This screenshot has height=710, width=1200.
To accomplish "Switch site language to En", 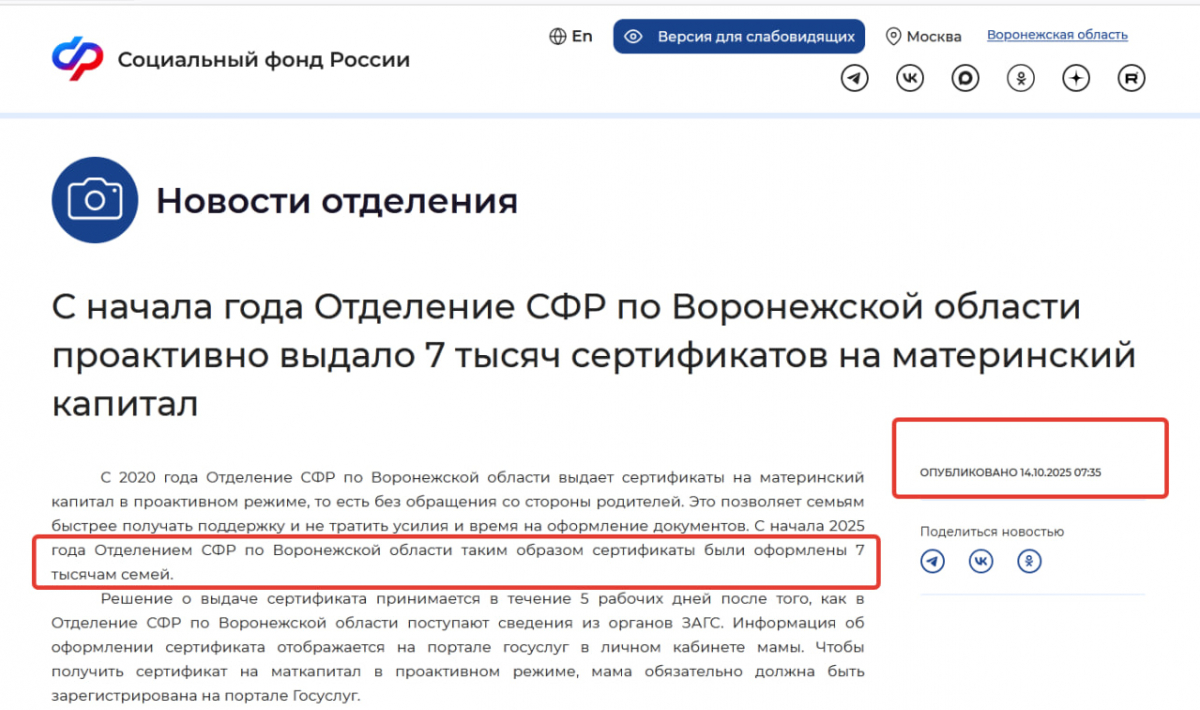I will point(571,36).
